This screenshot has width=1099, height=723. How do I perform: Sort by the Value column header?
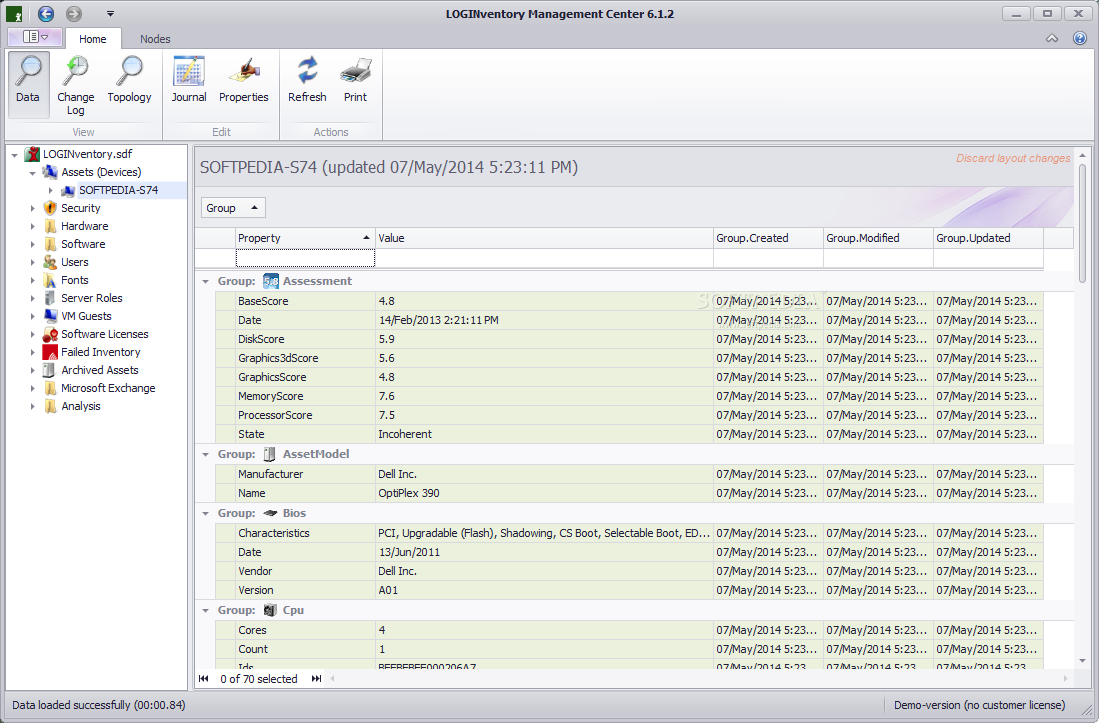coord(544,238)
